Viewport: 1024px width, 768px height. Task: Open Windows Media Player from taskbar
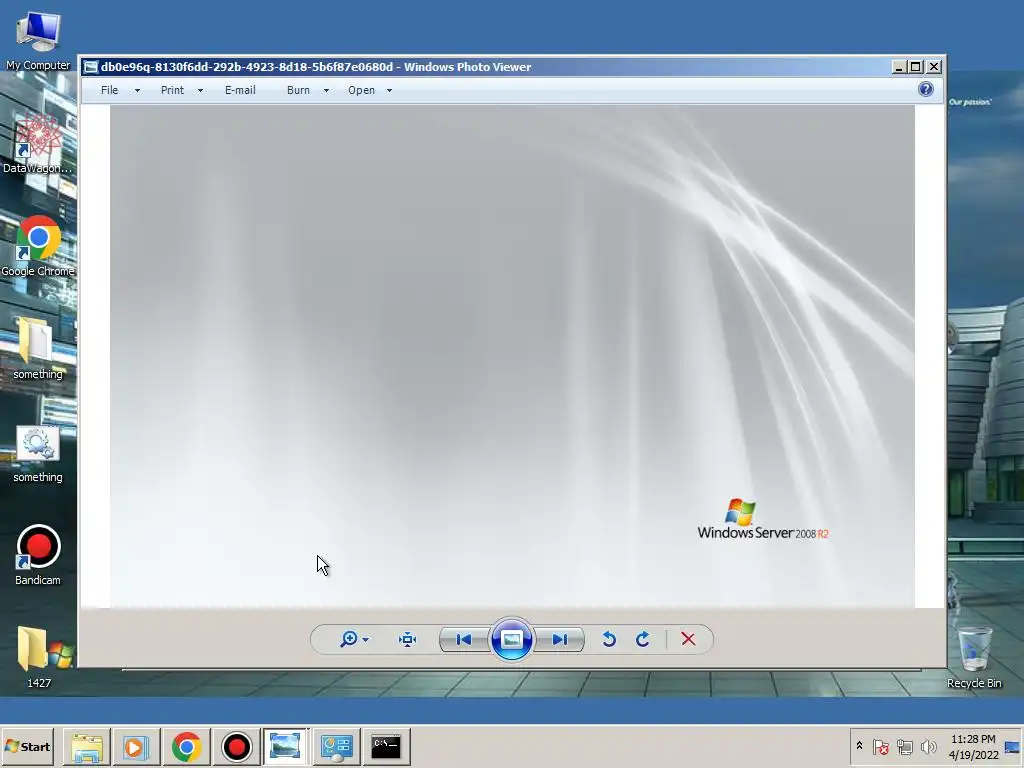136,746
